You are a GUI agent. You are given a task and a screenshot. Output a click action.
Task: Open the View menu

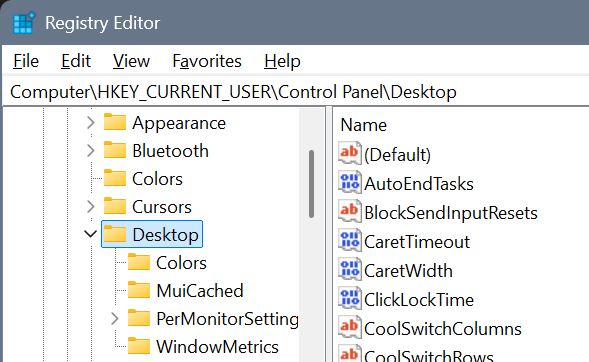(x=131, y=61)
